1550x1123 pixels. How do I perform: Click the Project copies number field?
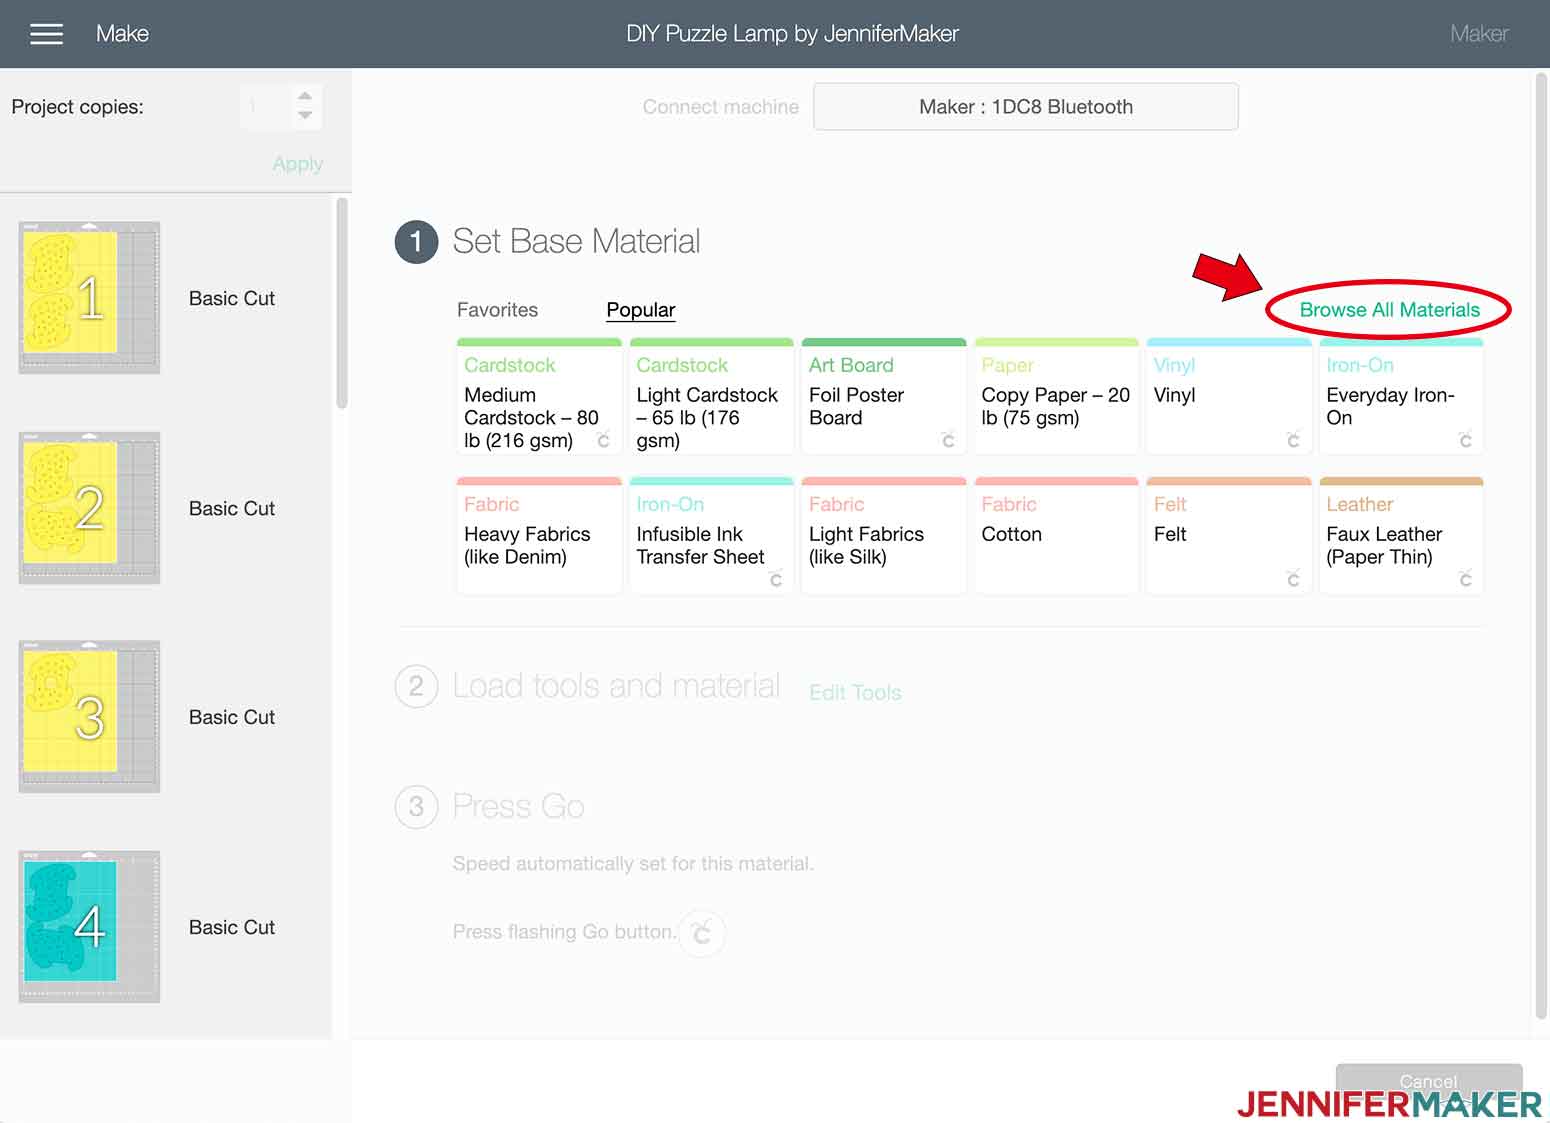(x=266, y=106)
